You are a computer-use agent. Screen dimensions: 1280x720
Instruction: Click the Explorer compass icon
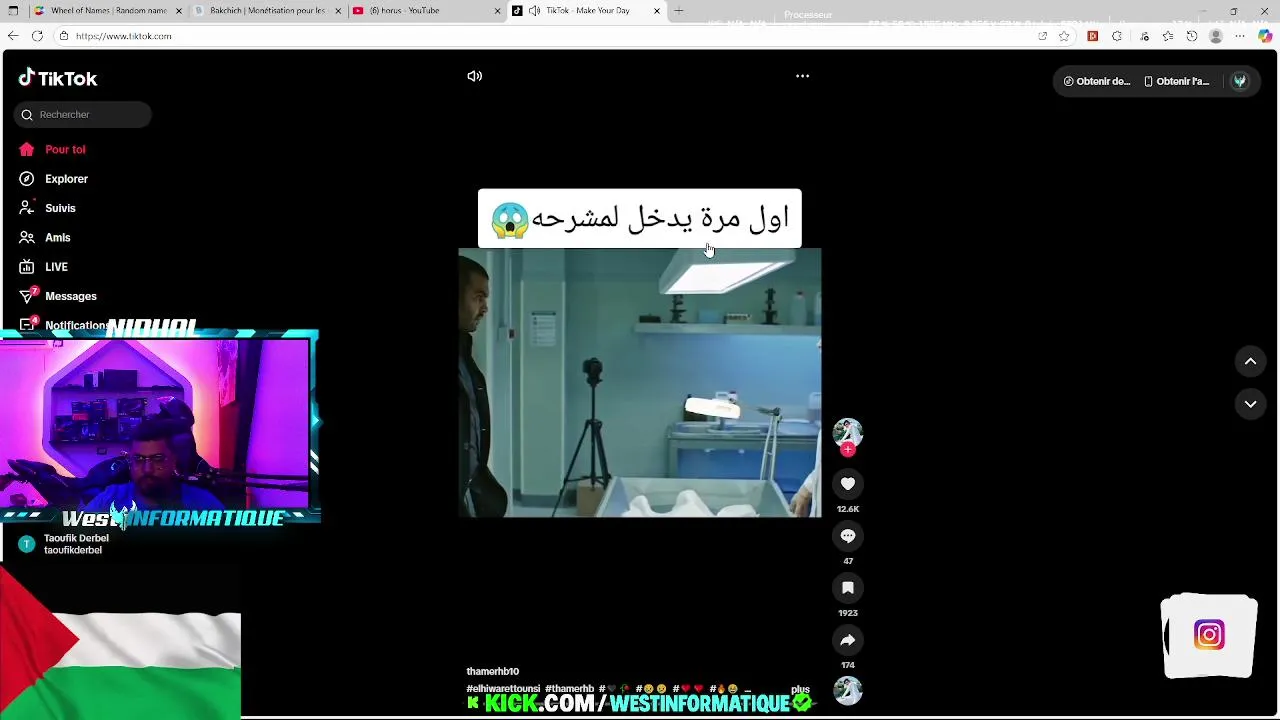[x=27, y=179]
